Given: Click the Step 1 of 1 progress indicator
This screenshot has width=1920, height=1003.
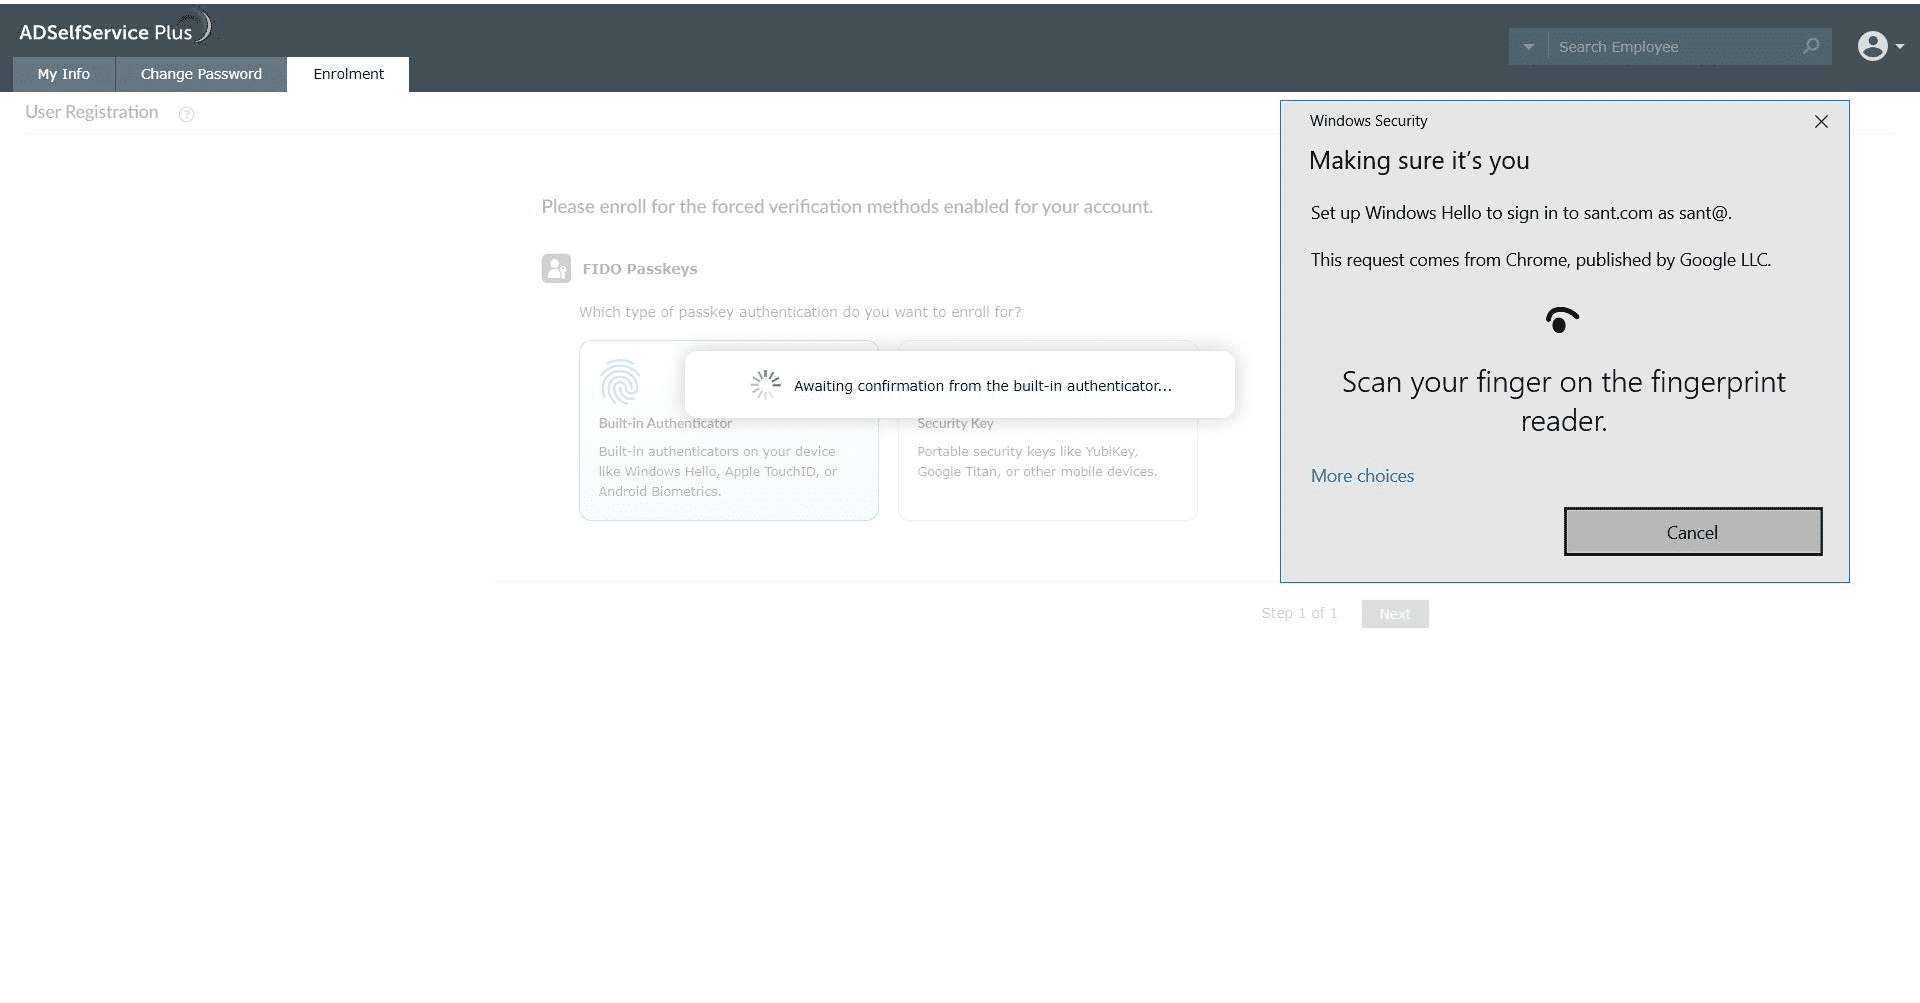Looking at the screenshot, I should [x=1299, y=613].
